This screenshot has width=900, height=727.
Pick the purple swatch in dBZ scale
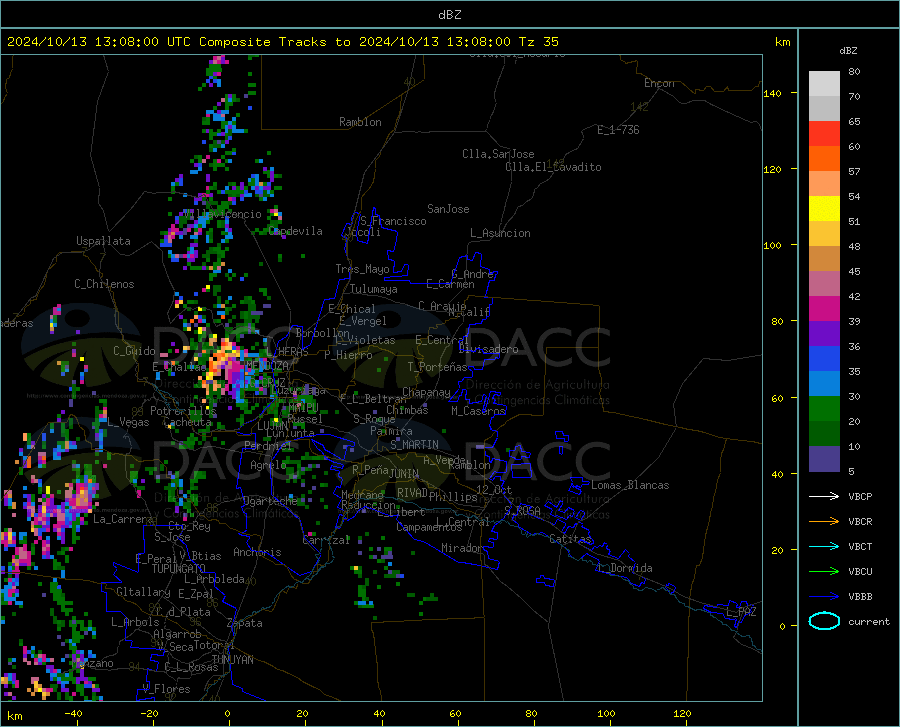pos(824,334)
